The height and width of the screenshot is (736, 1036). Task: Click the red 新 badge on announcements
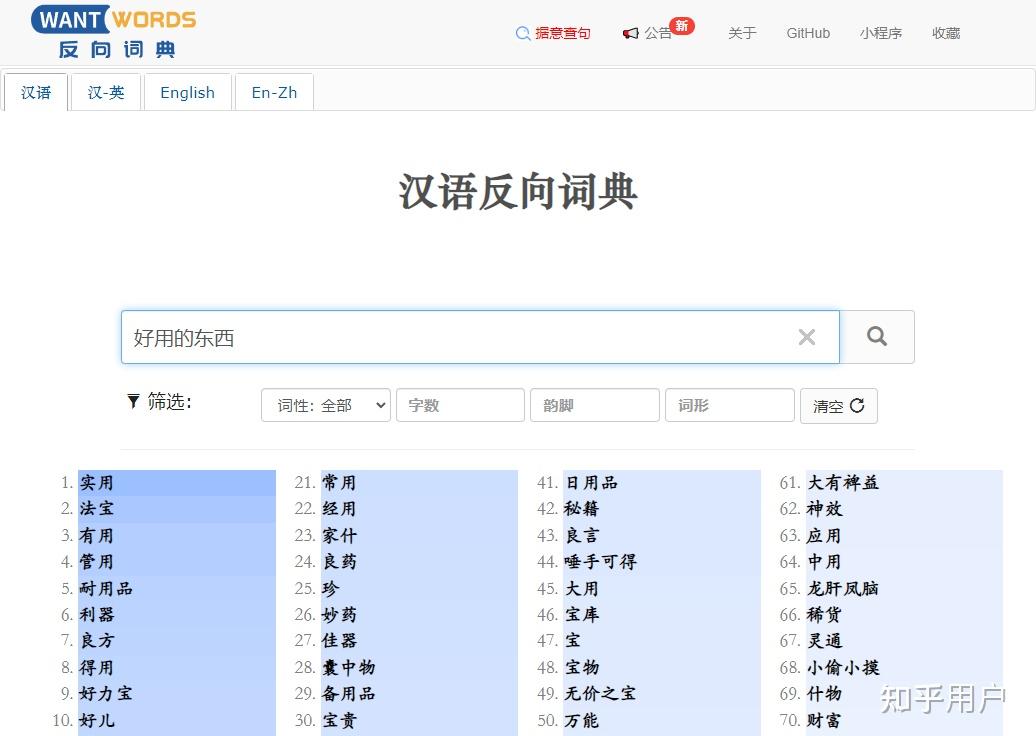[x=681, y=26]
